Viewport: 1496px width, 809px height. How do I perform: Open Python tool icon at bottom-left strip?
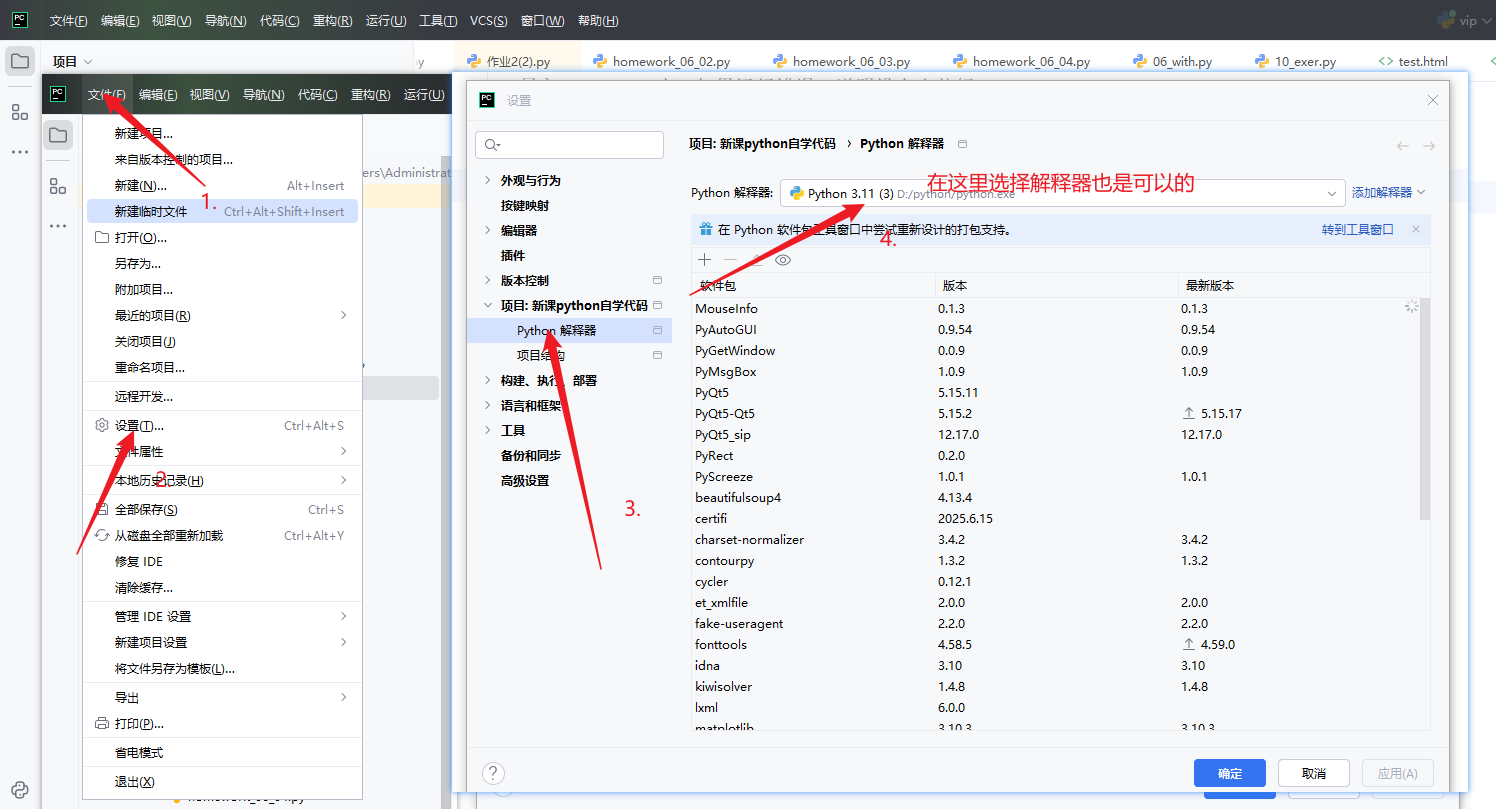tap(19, 789)
